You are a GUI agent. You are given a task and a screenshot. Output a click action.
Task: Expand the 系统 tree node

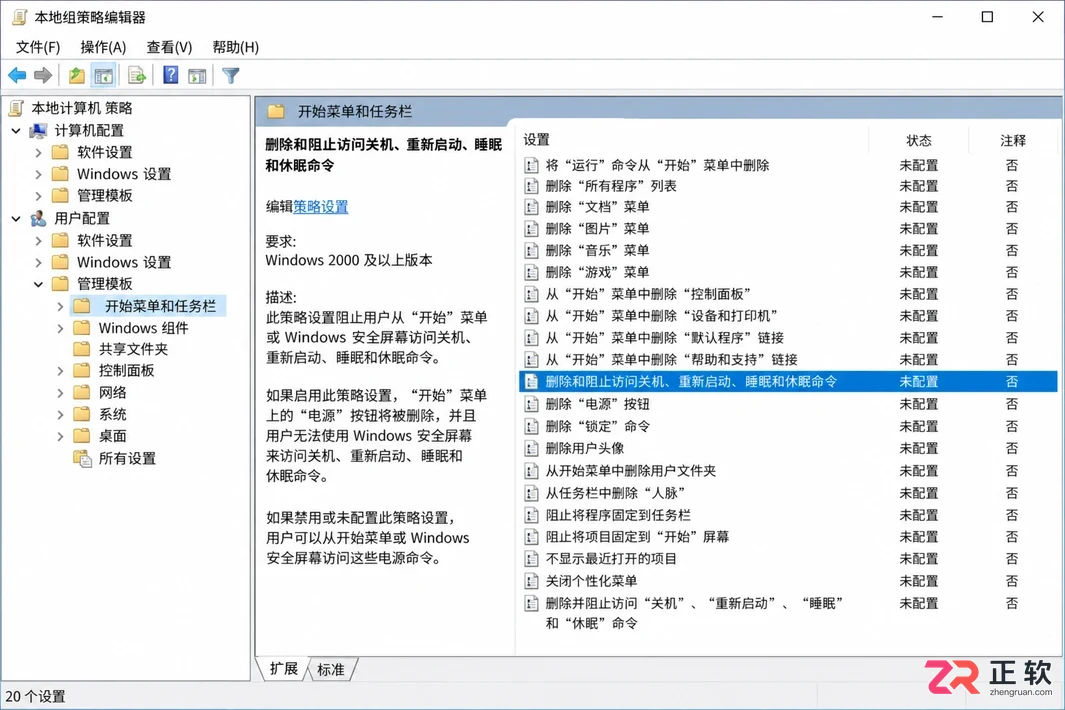pos(60,414)
